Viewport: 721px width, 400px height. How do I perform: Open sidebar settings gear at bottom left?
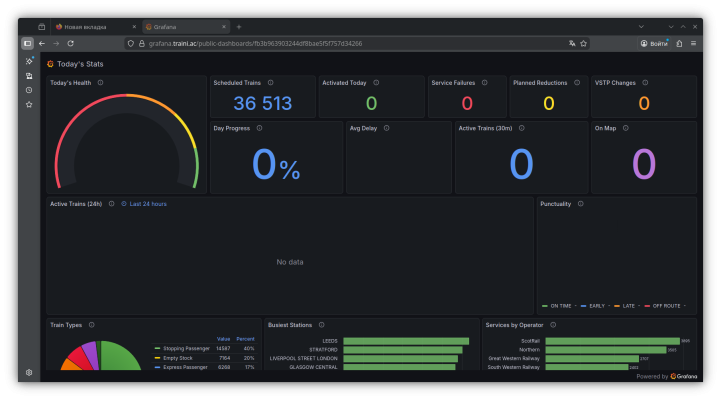[29, 372]
